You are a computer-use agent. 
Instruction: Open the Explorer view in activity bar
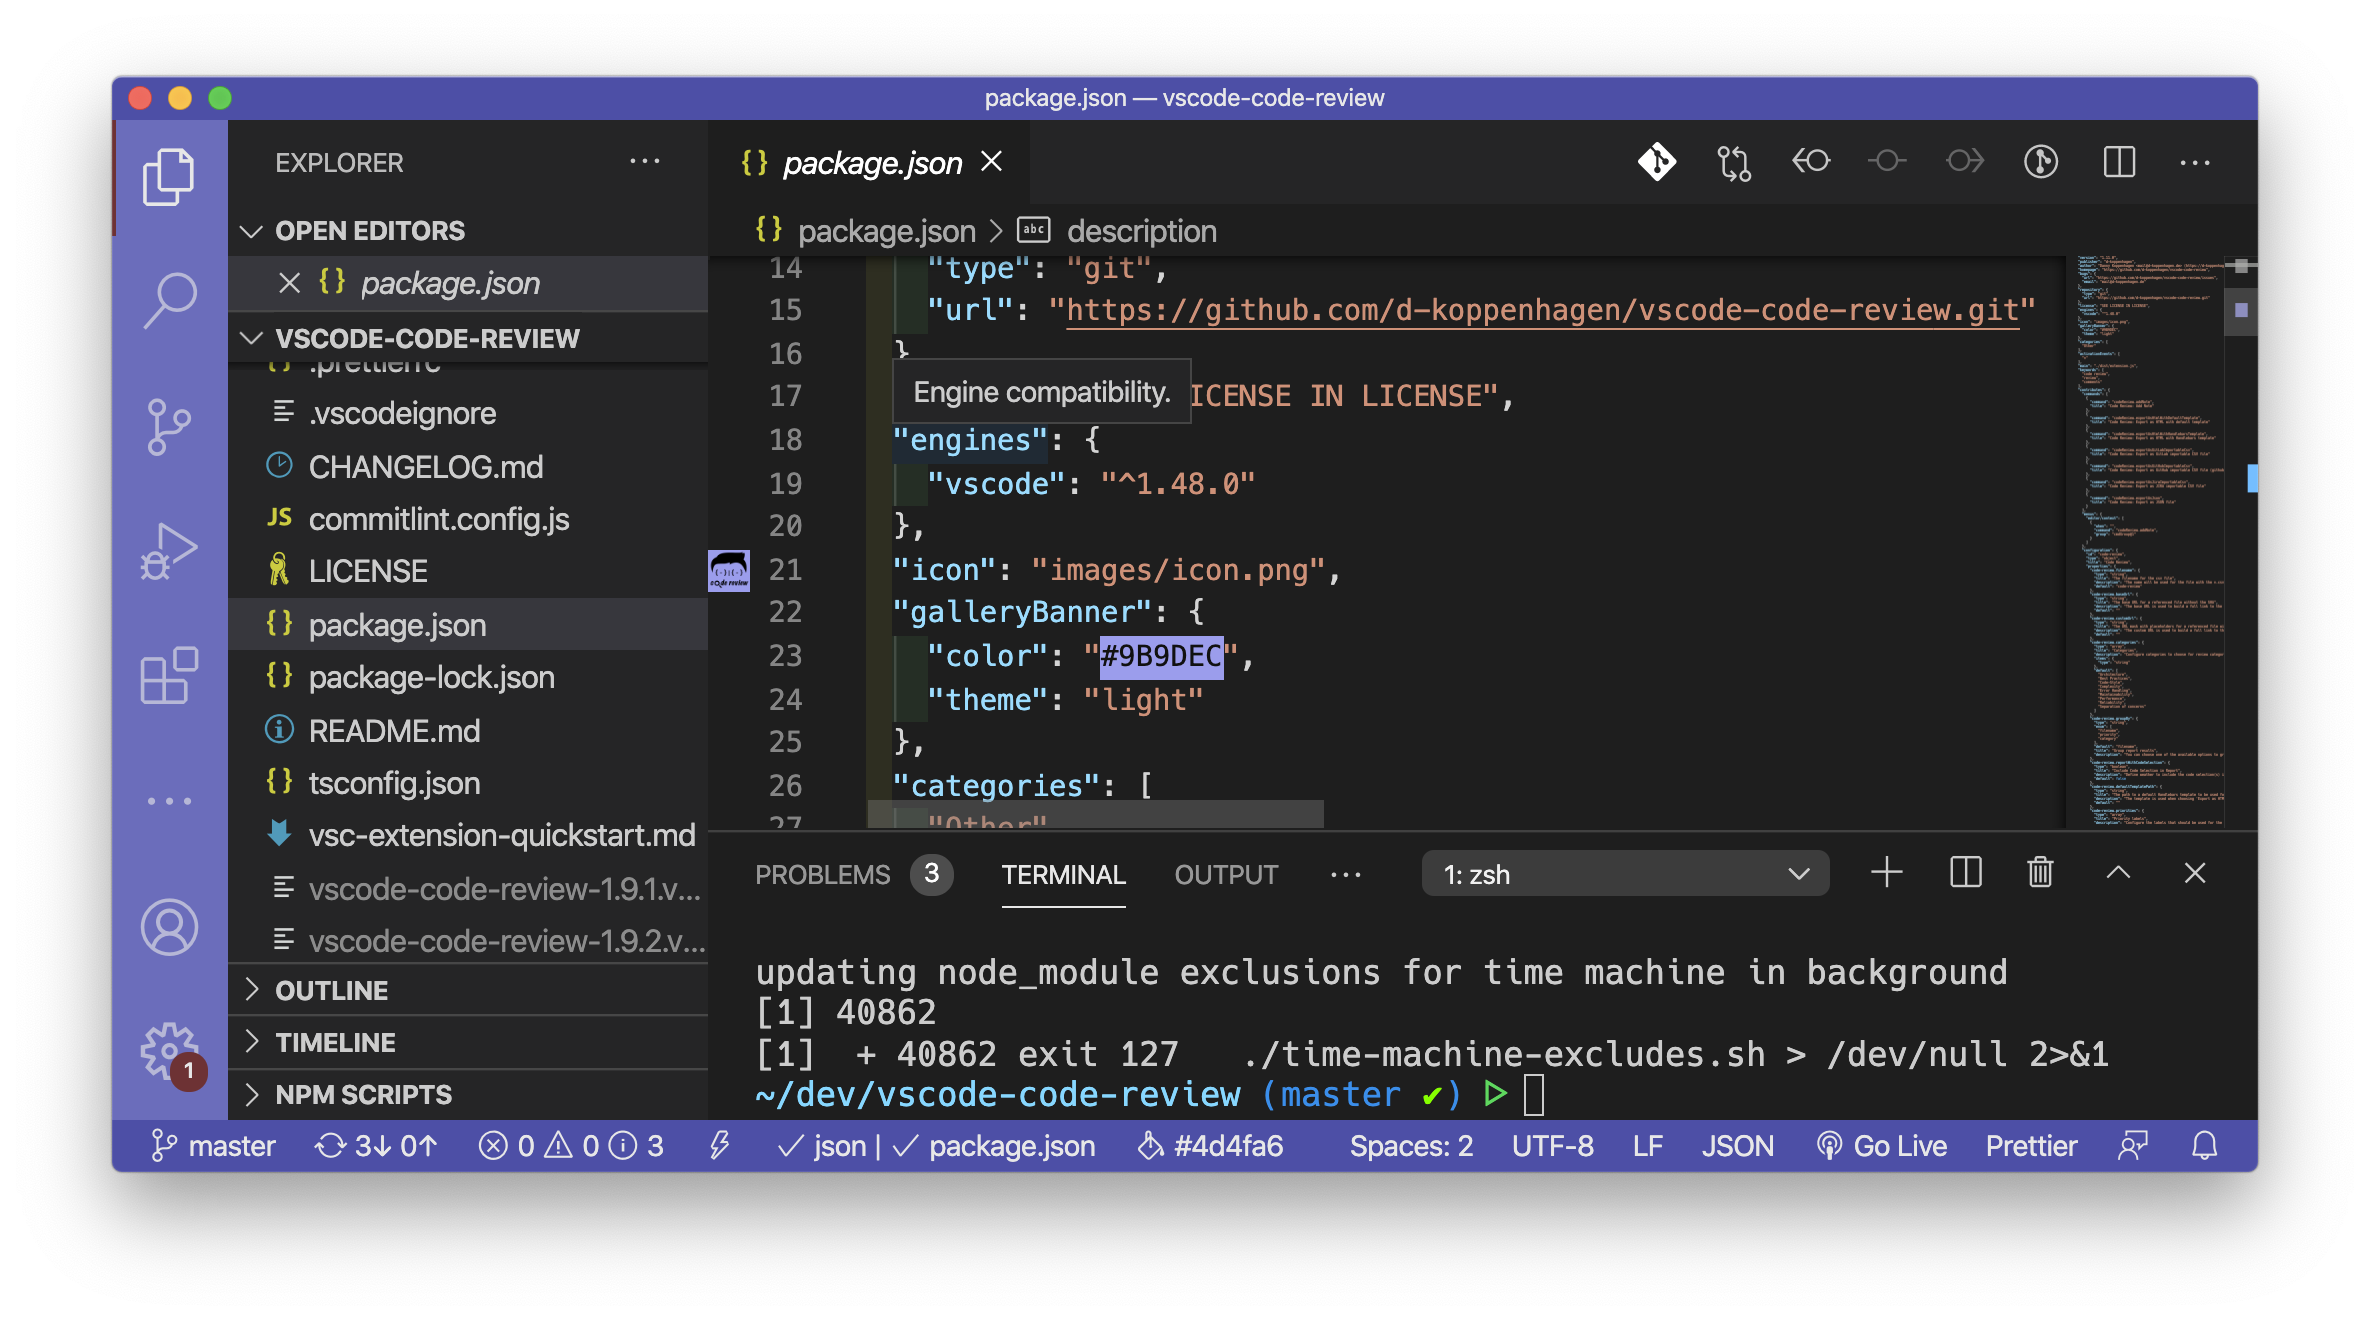click(x=169, y=177)
